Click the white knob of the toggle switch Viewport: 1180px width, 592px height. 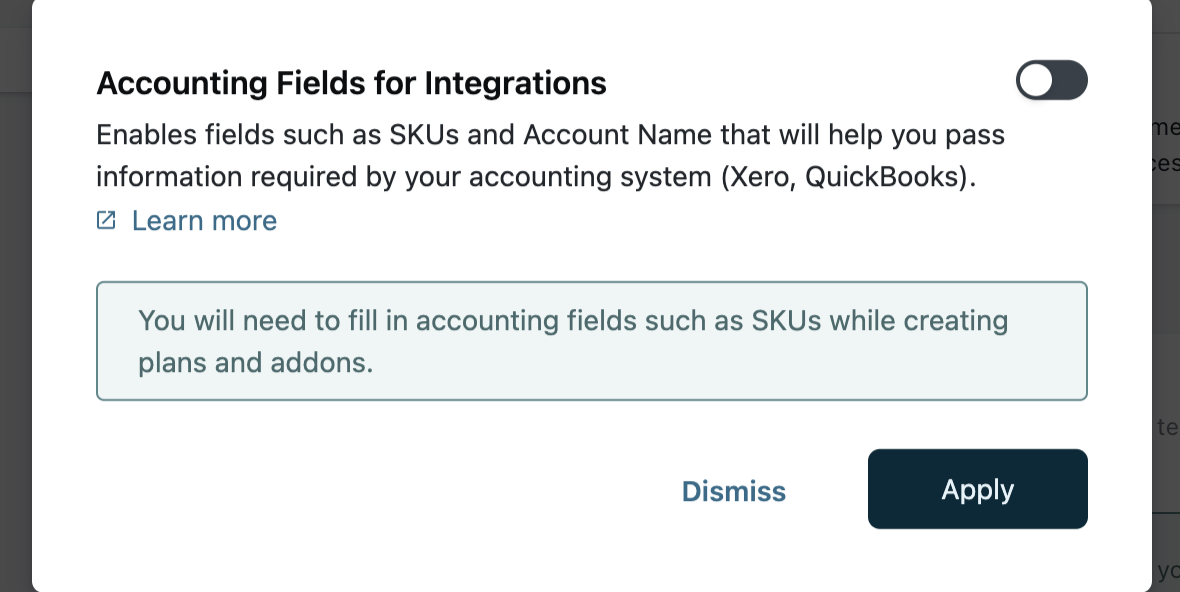pos(1036,81)
